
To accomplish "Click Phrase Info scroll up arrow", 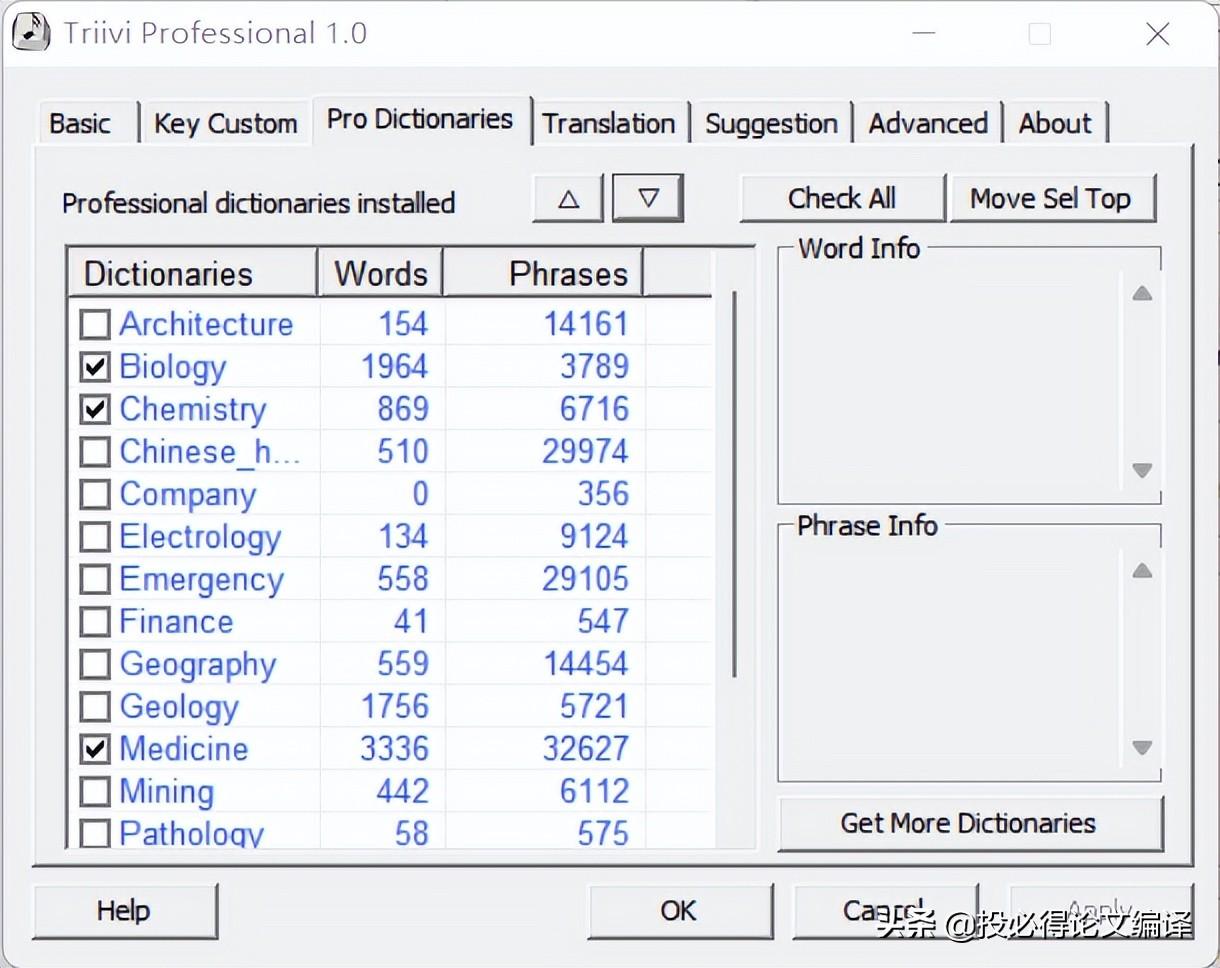I will coord(1142,571).
